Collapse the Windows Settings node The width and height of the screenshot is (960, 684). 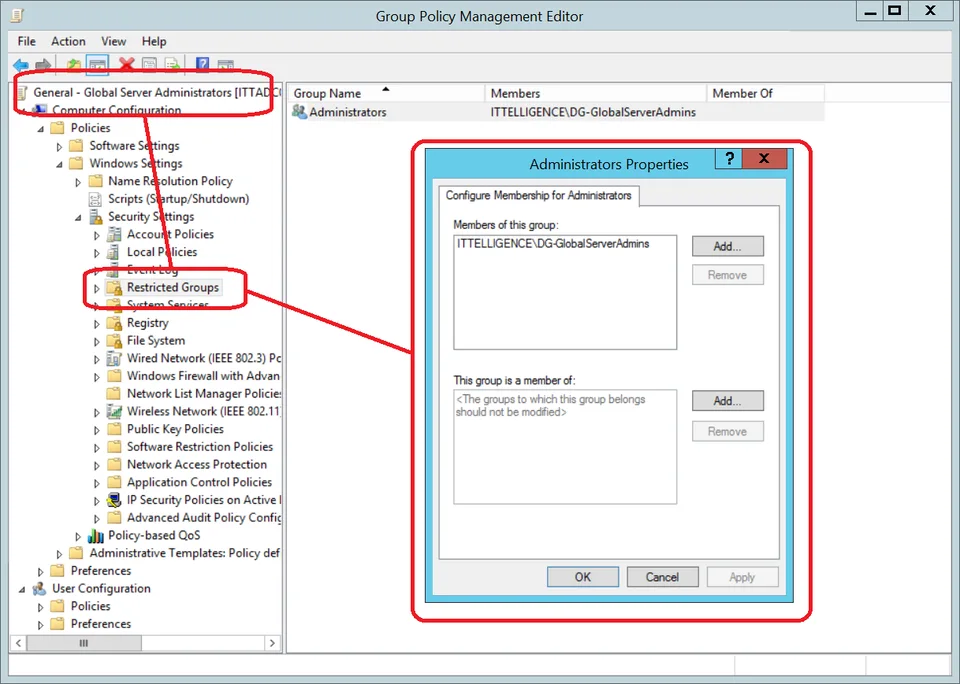point(59,165)
